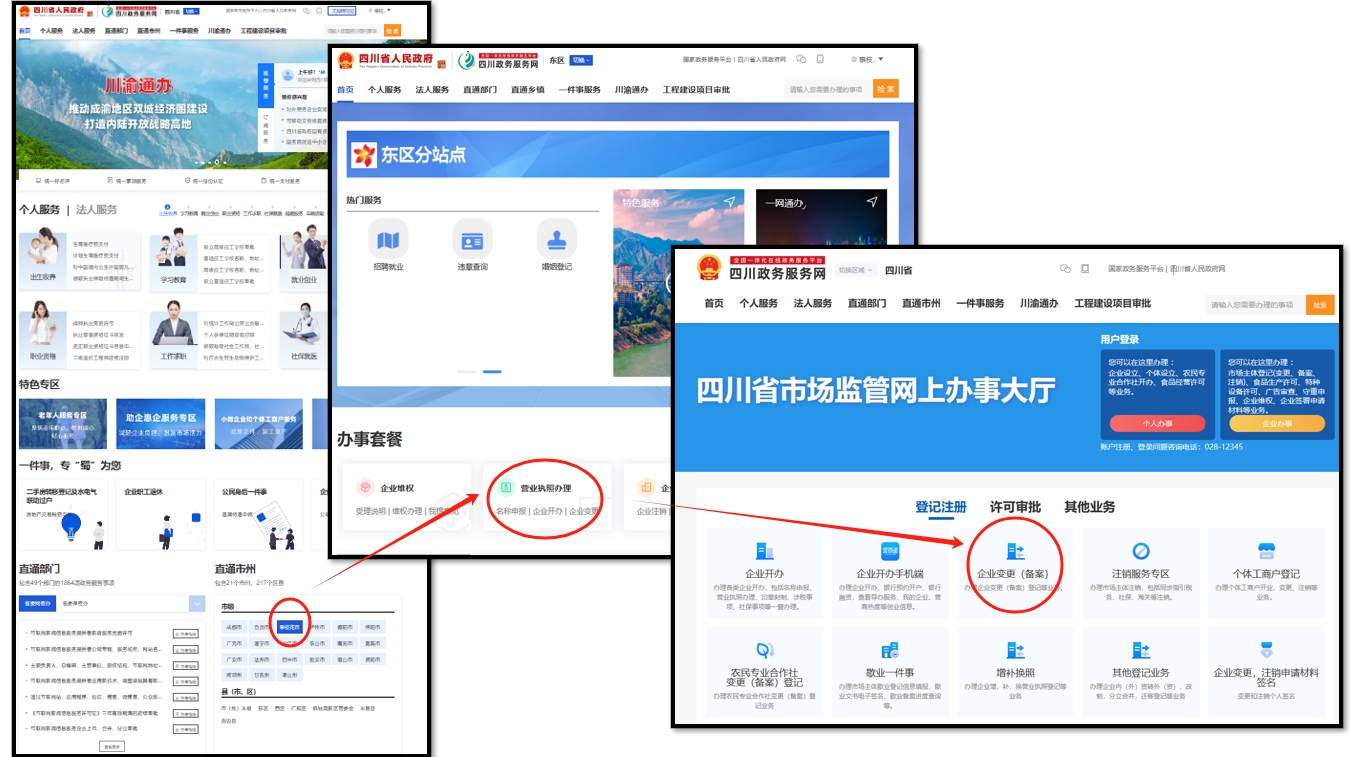Click the mobile phone icon in 市场监管 header
1350x757 pixels.
1085,269
